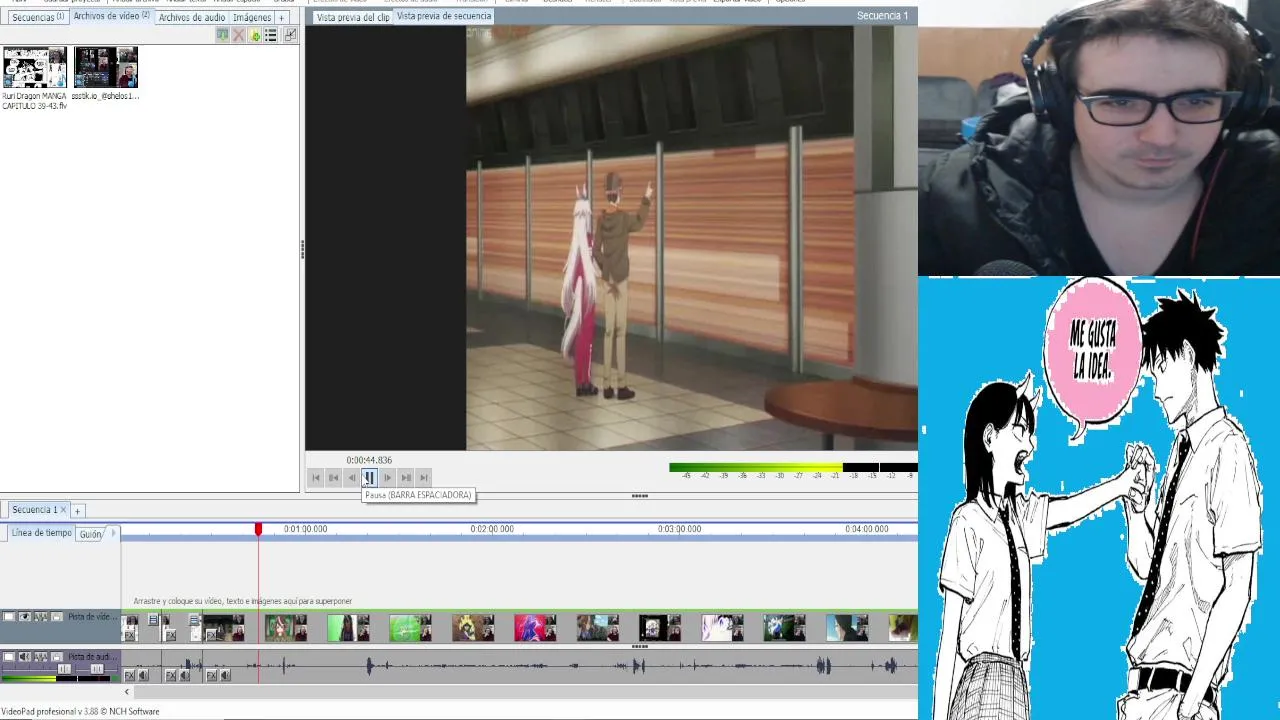Step back one frame
This screenshot has height=720, width=1280.
(x=352, y=478)
